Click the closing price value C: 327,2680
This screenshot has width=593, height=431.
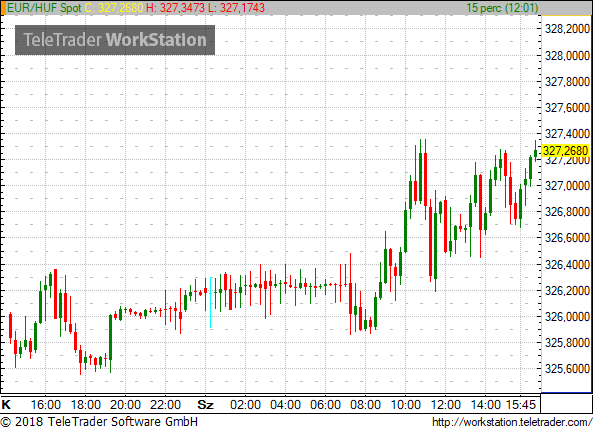[114, 8]
